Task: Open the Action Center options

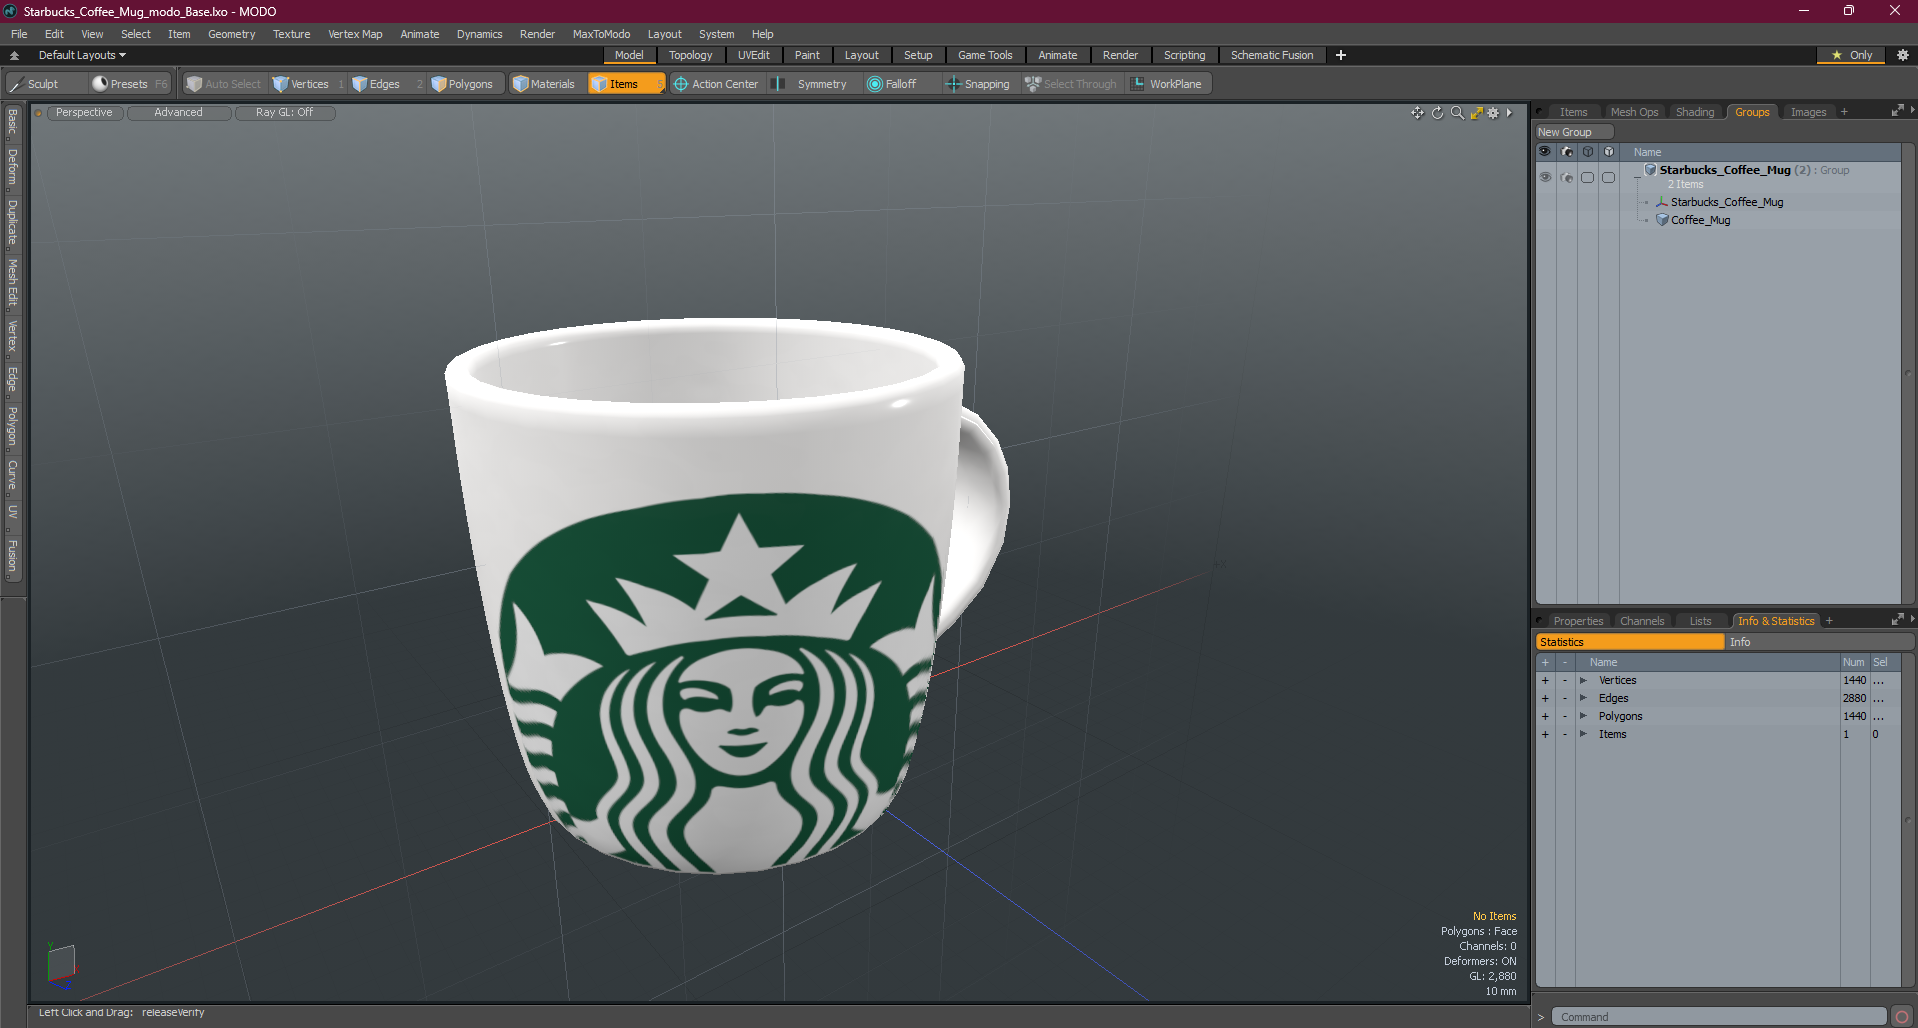Action: point(716,84)
